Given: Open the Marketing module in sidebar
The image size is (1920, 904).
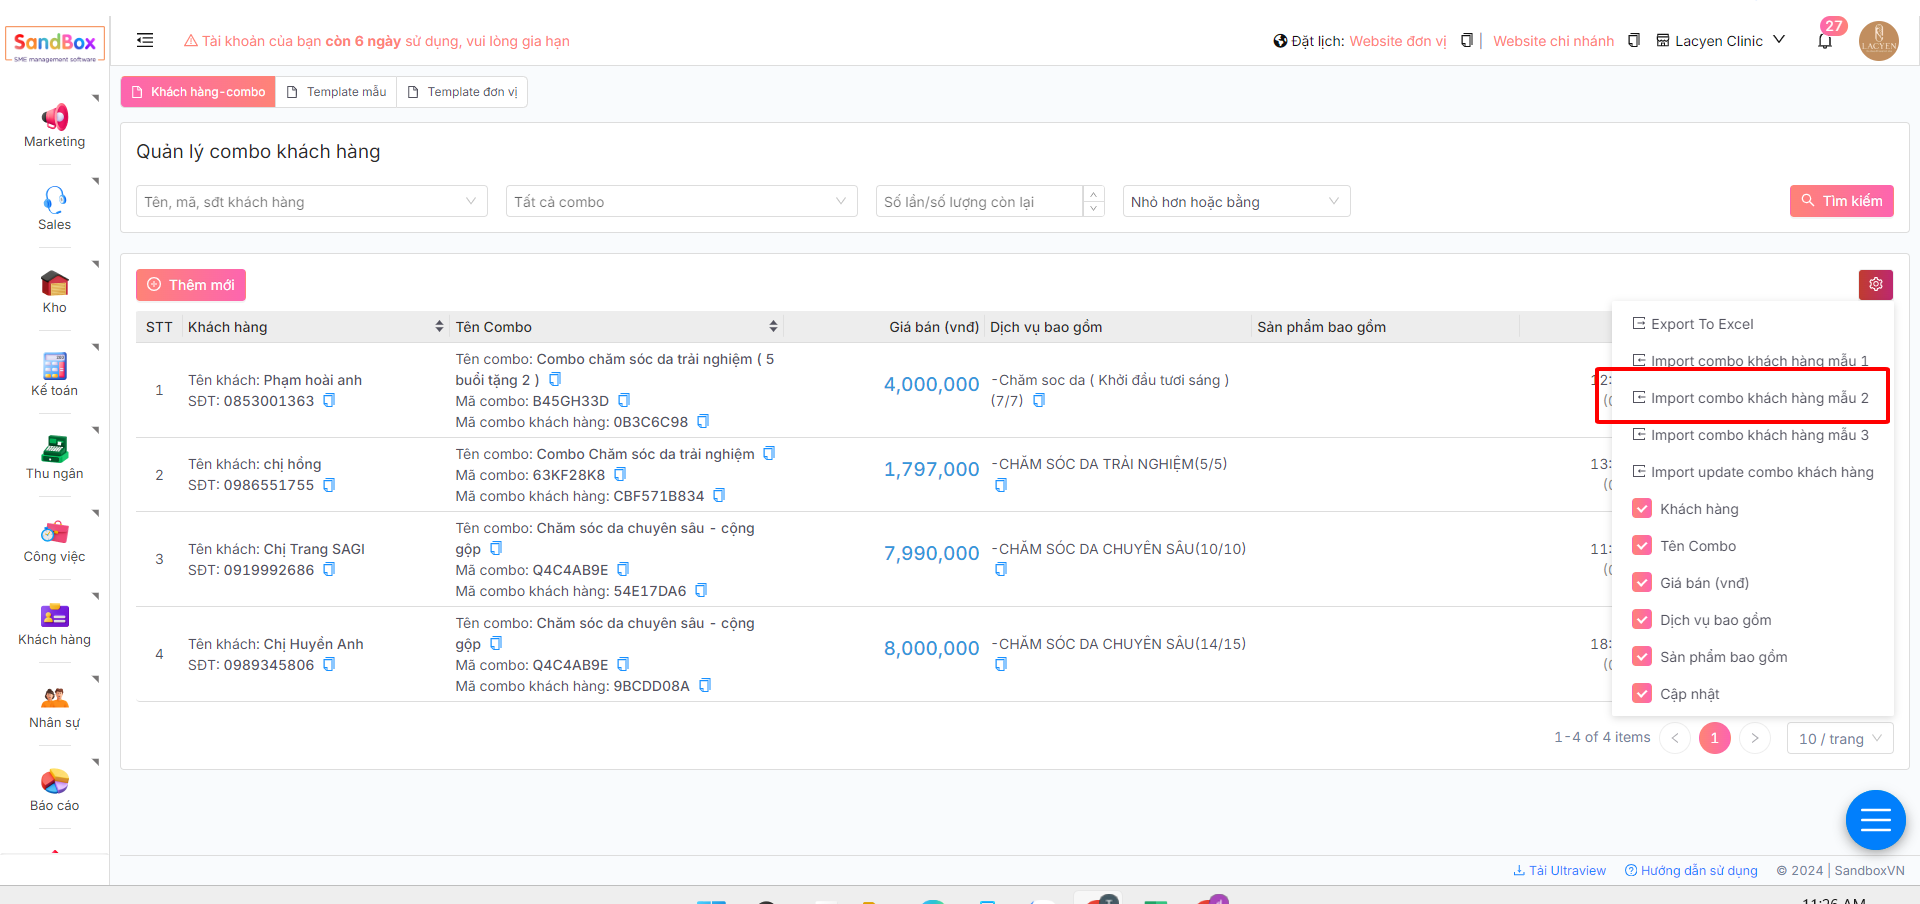Looking at the screenshot, I should point(54,126).
